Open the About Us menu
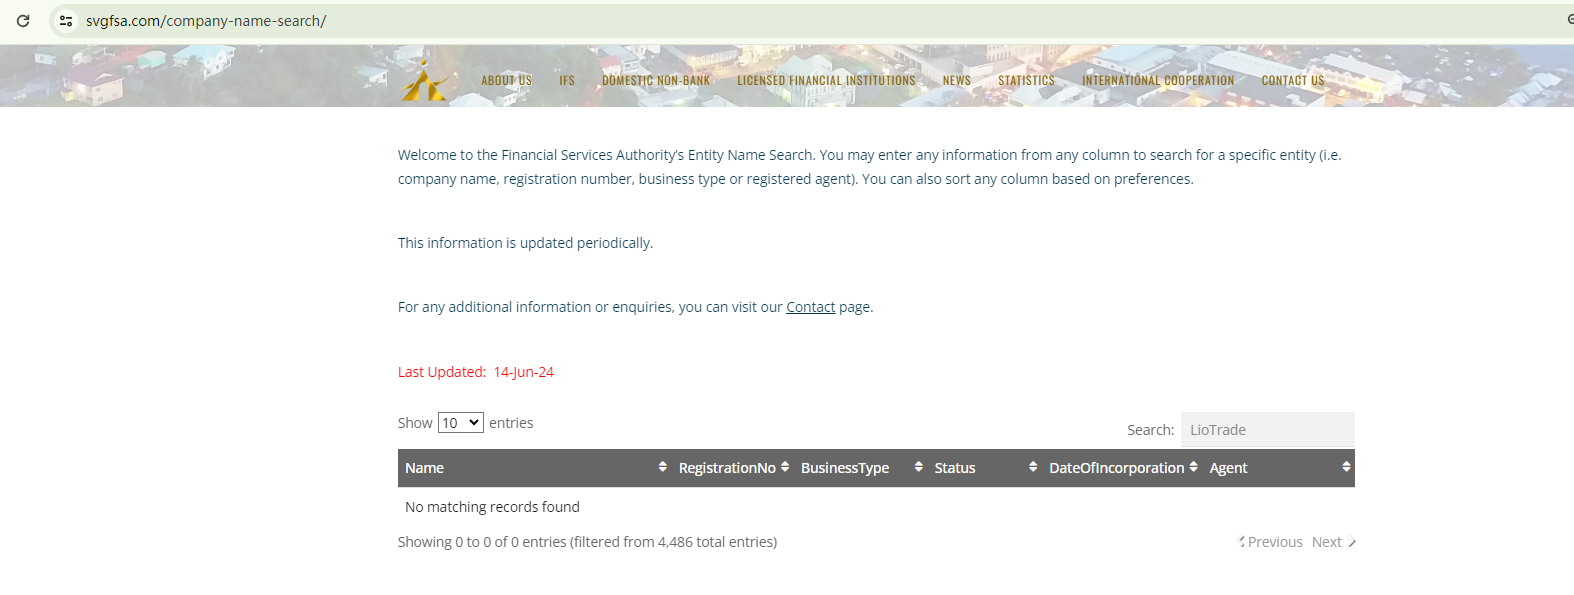 click(506, 81)
